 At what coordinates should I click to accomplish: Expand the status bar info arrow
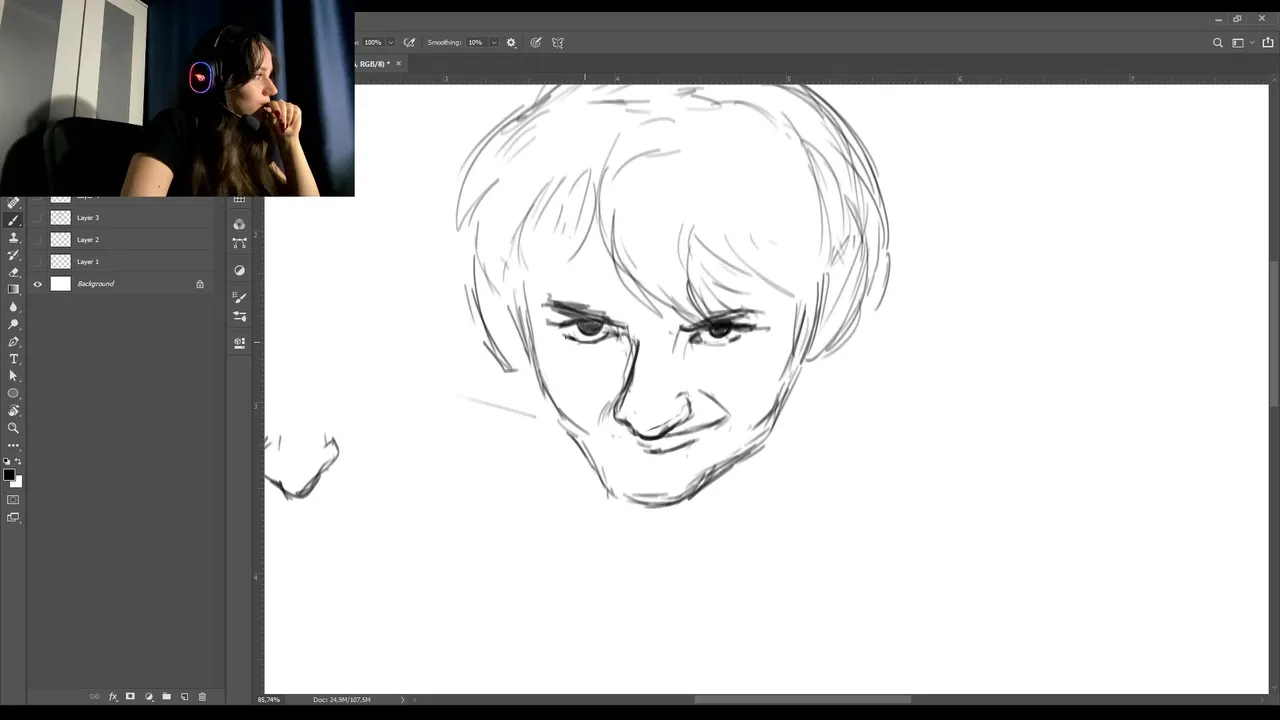[403, 699]
